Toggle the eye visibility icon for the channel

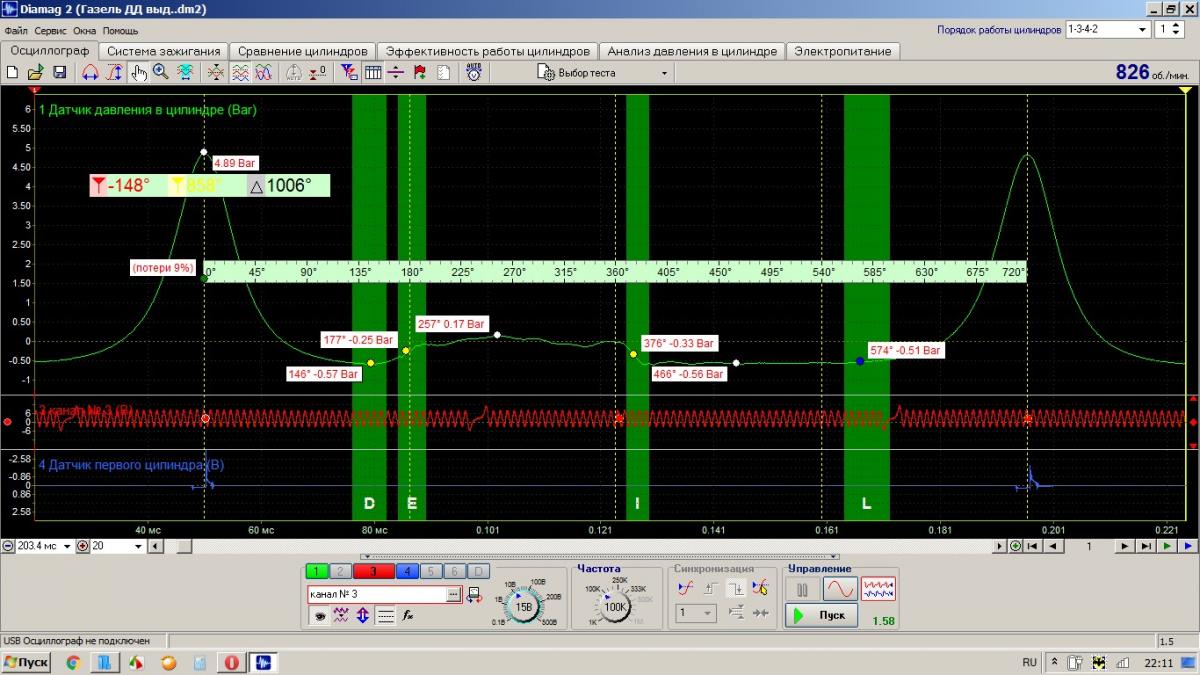point(321,616)
